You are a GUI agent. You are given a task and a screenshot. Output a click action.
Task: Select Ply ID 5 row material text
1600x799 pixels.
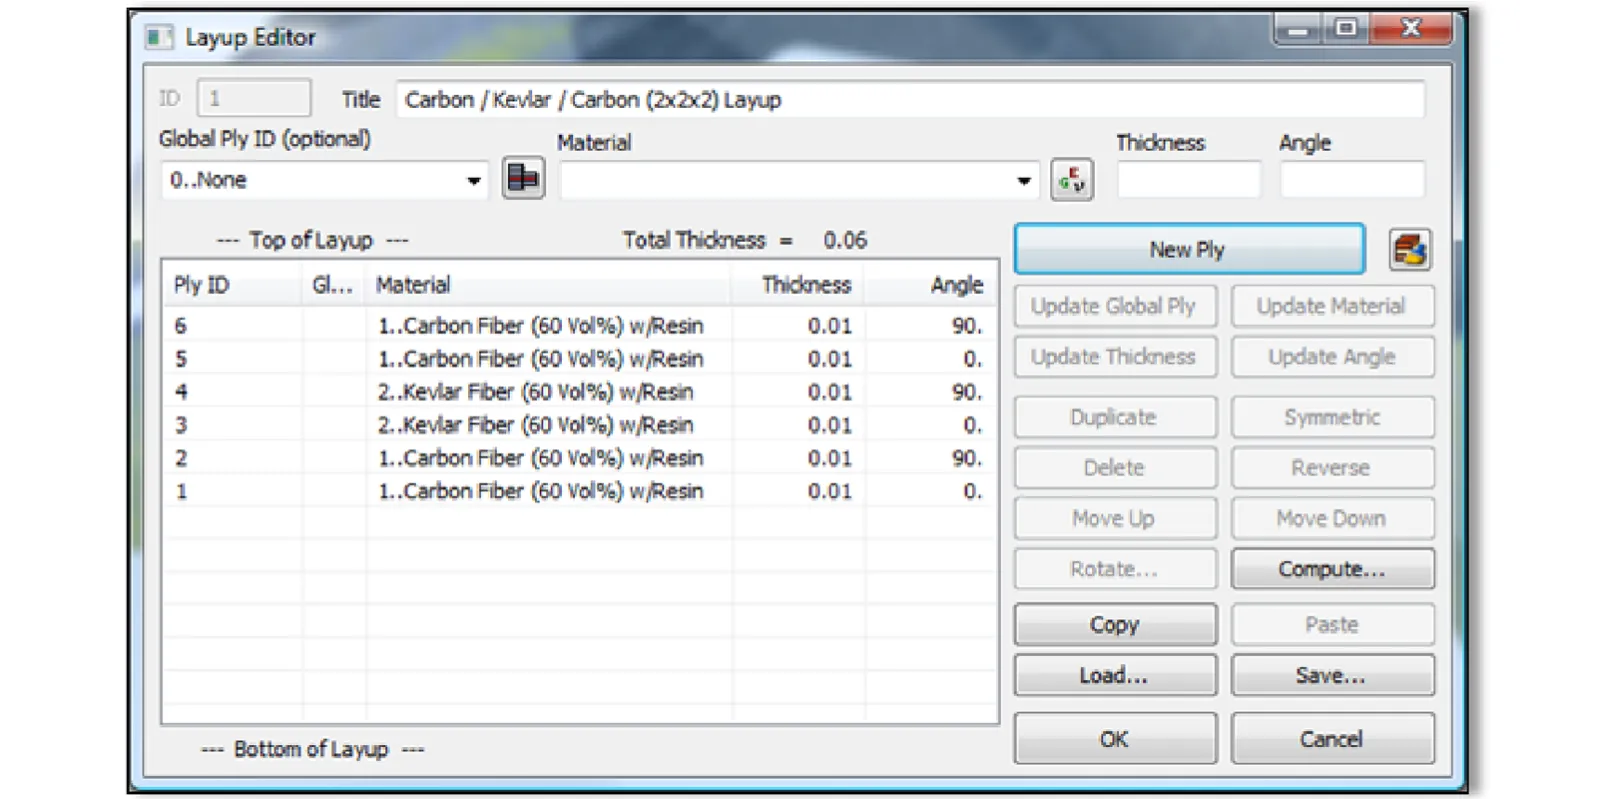(540, 359)
